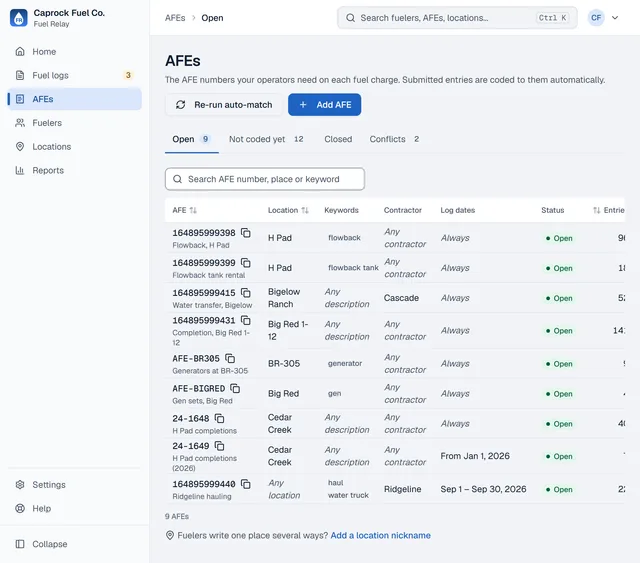The height and width of the screenshot is (563, 640).
Task: Sort by the Entries column
Action: tap(609, 210)
